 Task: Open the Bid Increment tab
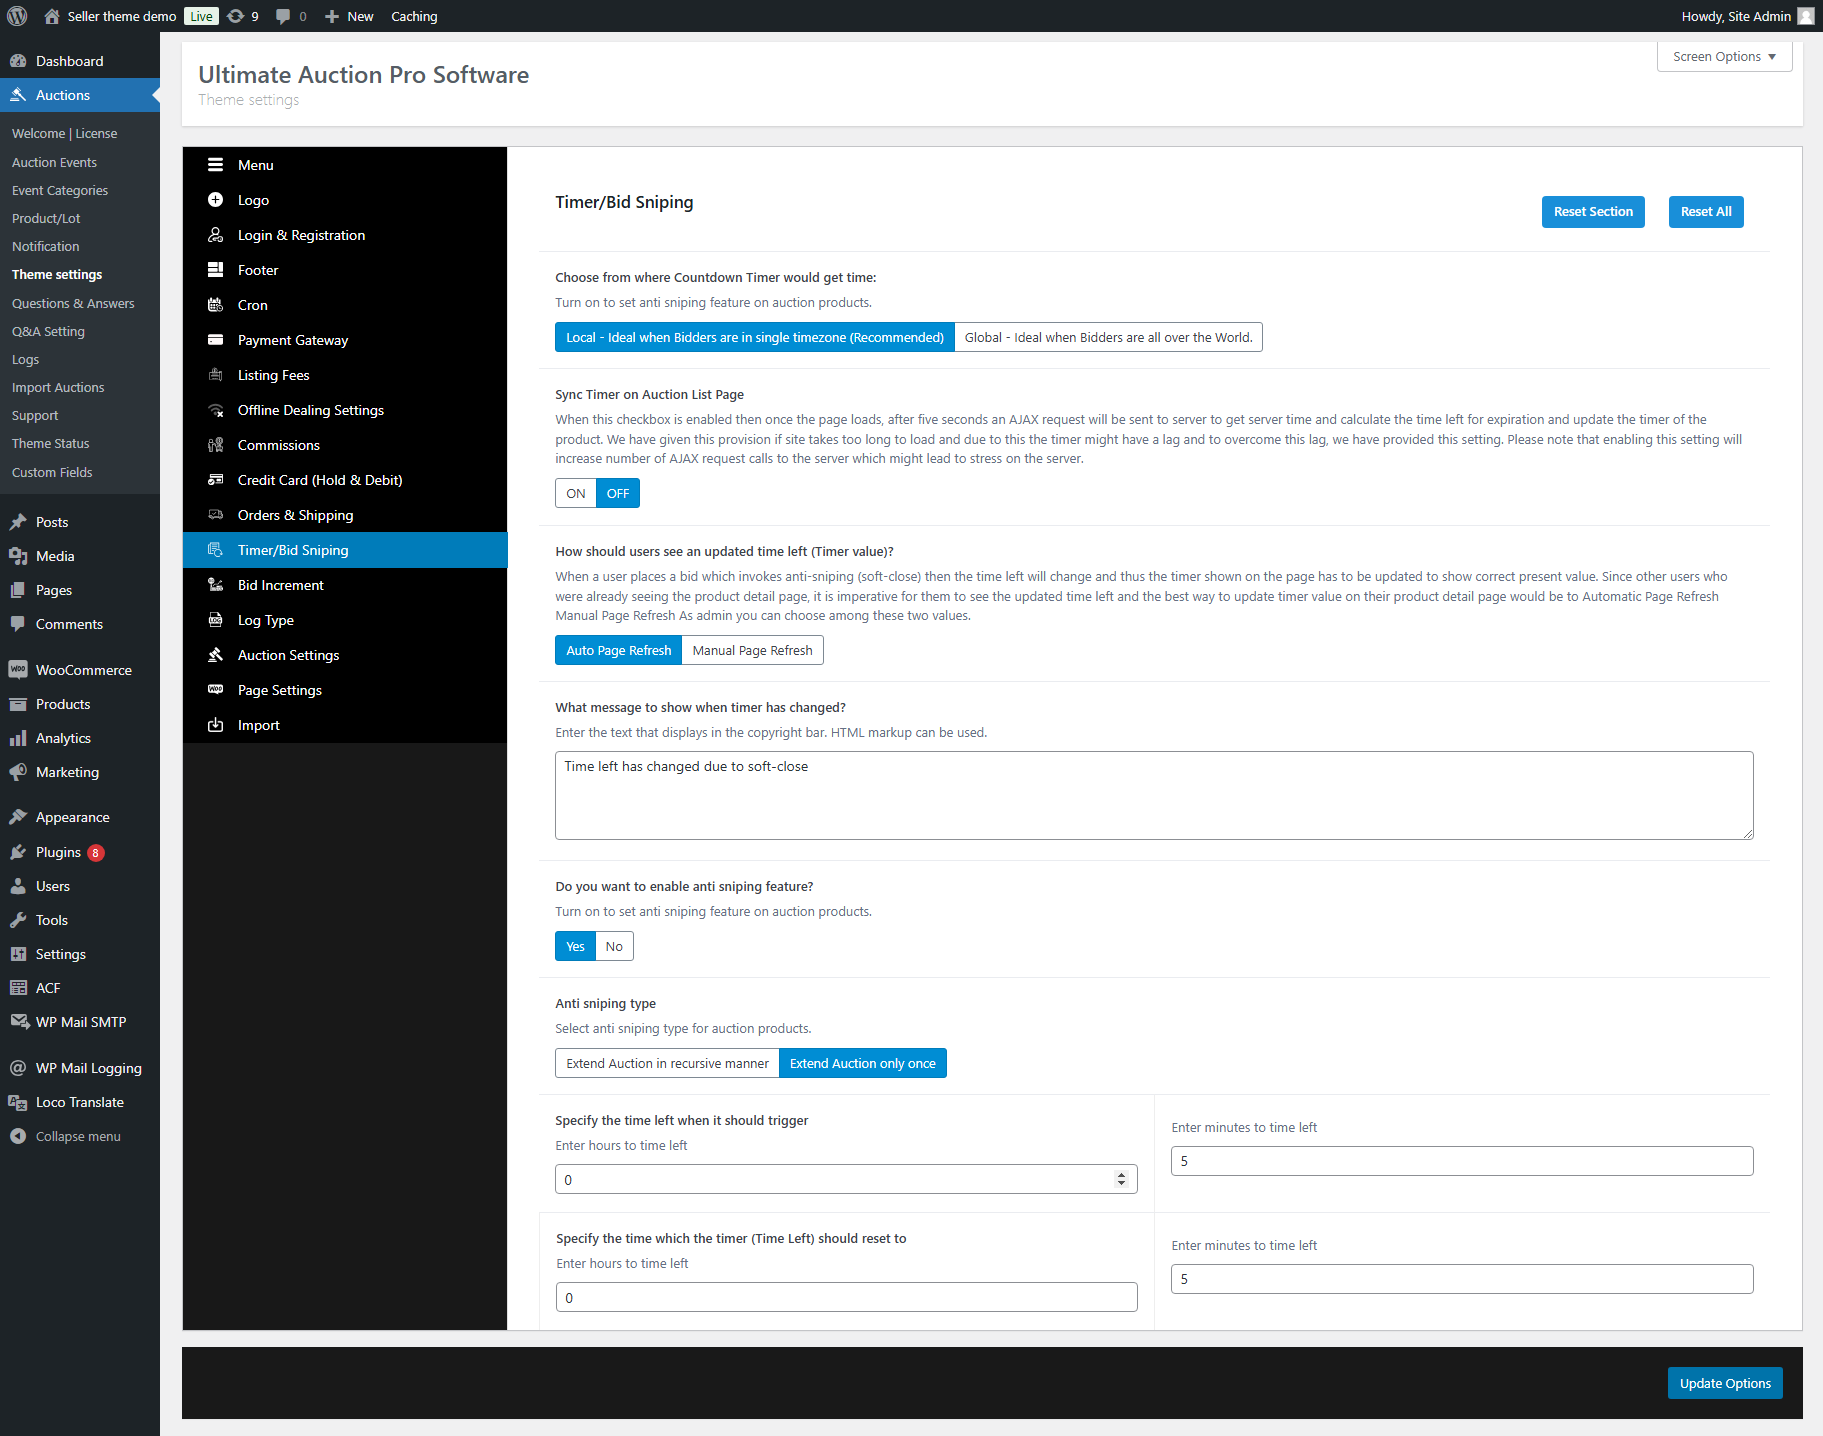coord(345,585)
